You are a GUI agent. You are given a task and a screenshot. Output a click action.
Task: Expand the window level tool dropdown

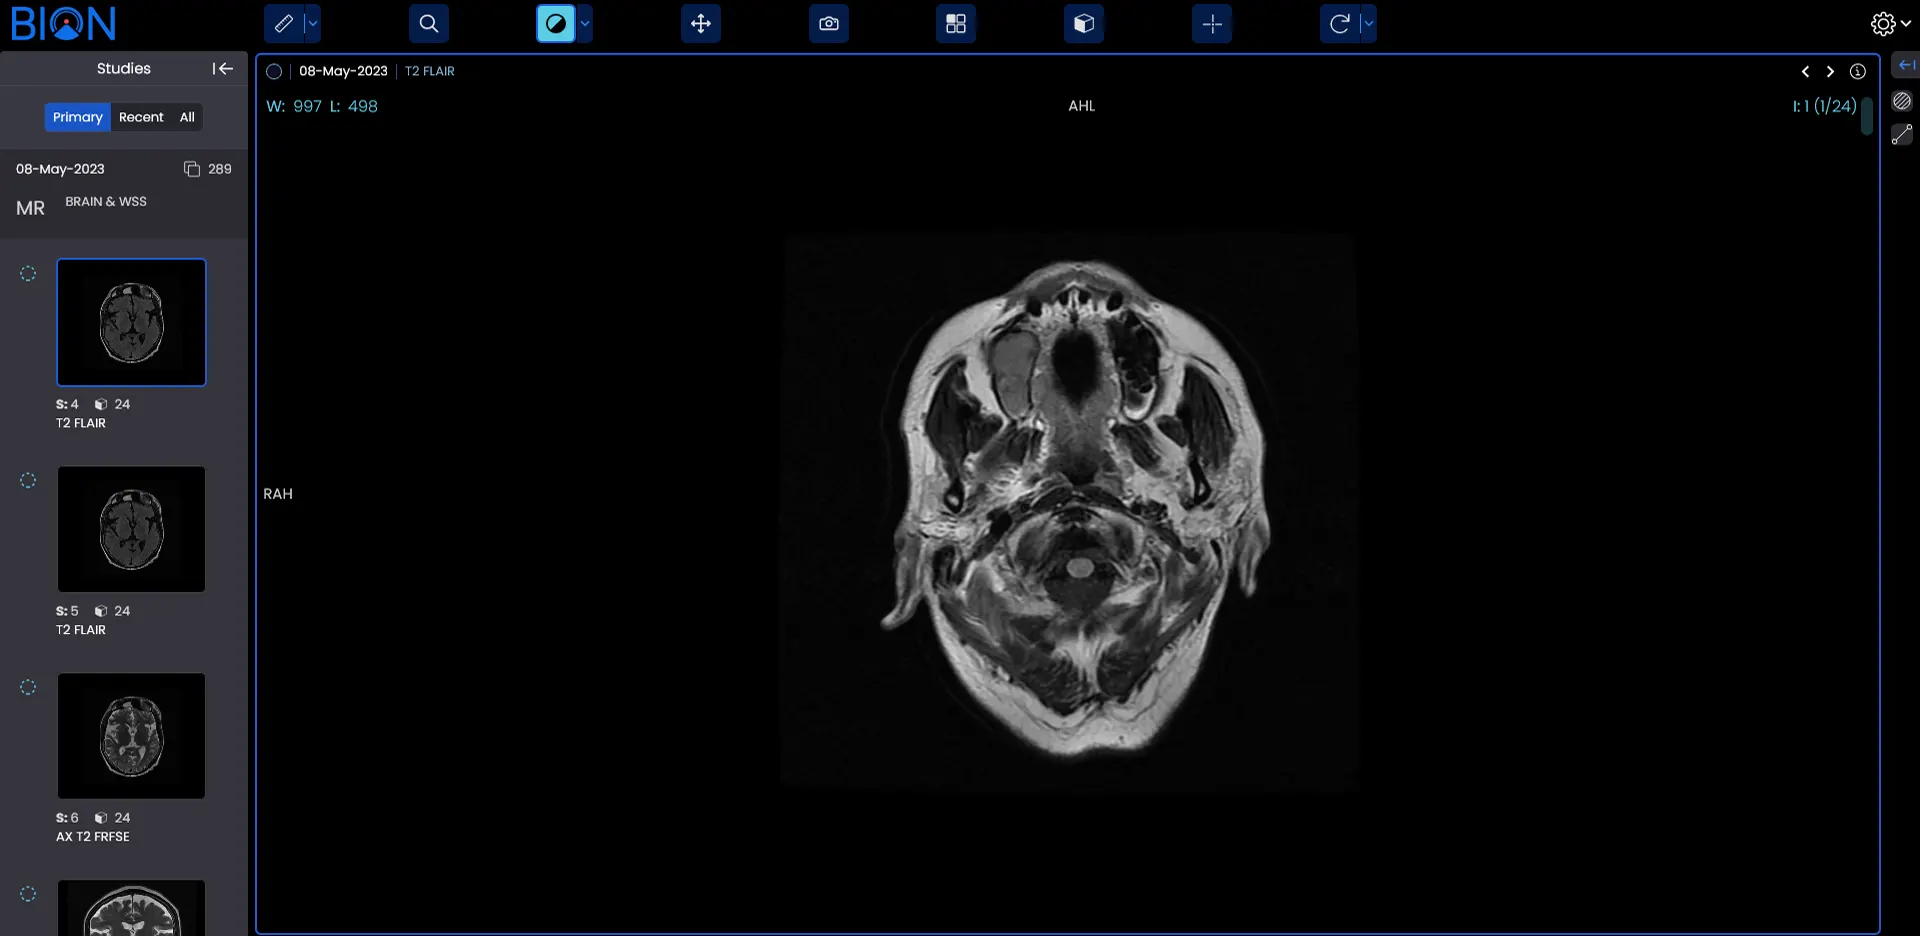click(586, 23)
